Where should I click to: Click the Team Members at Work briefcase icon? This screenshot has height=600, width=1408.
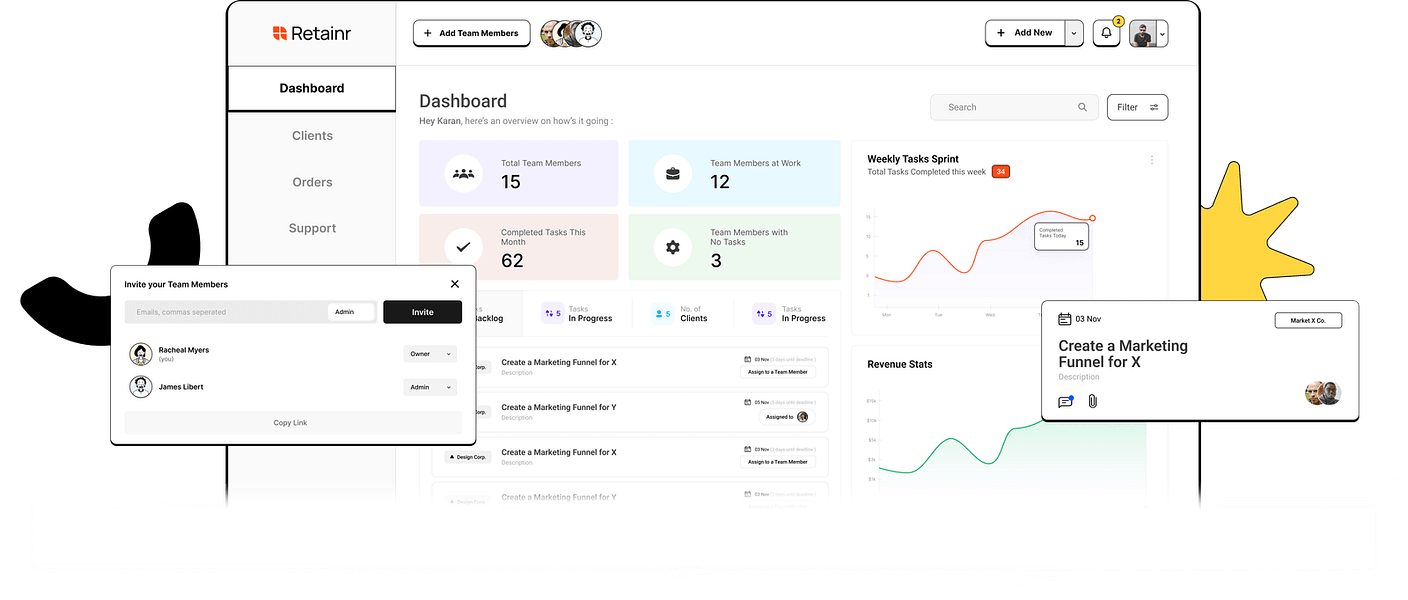[672, 173]
